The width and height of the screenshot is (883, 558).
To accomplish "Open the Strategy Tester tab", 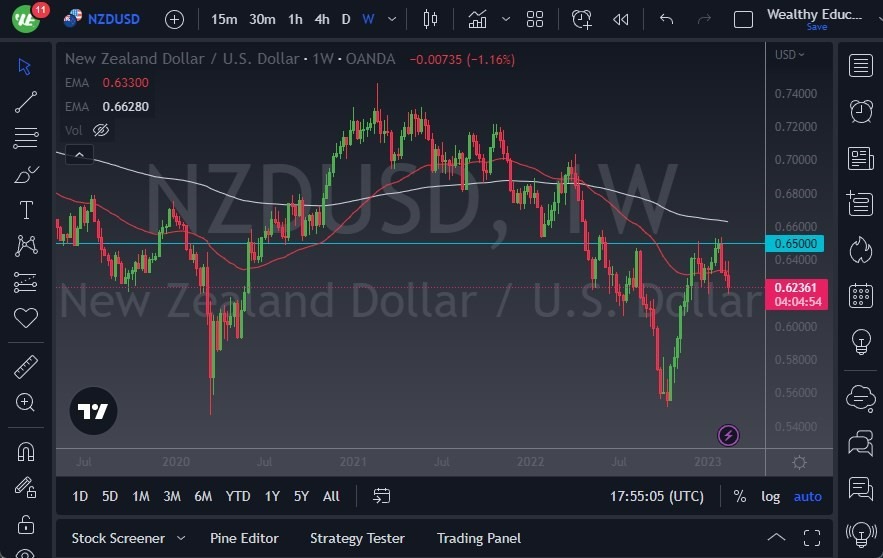I will 357,538.
